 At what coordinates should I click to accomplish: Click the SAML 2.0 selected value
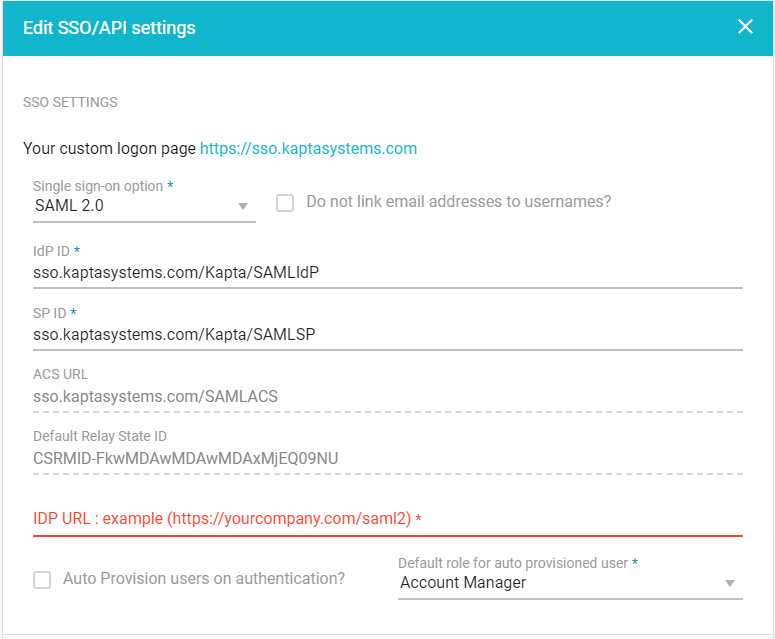tap(70, 206)
